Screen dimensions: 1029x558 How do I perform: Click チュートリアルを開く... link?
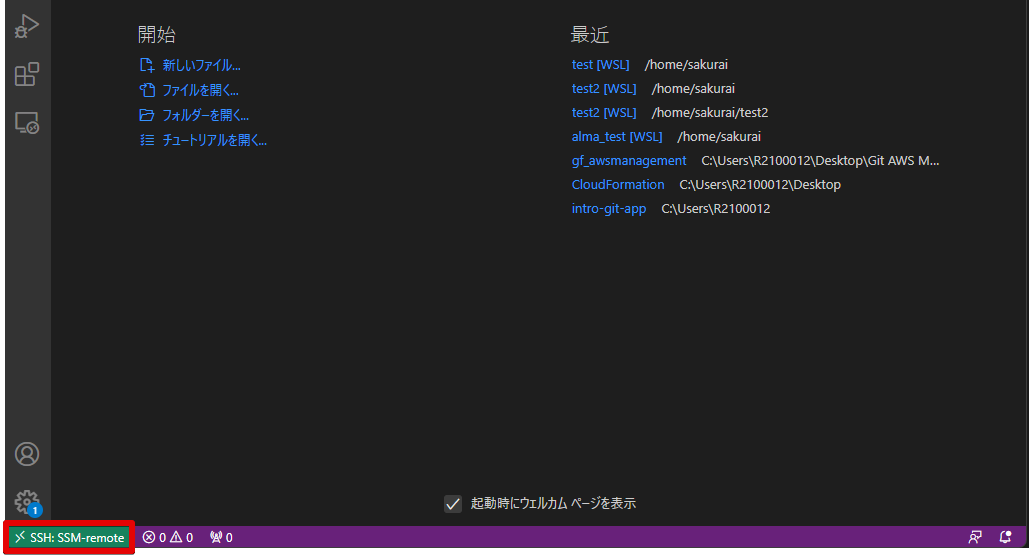click(215, 140)
